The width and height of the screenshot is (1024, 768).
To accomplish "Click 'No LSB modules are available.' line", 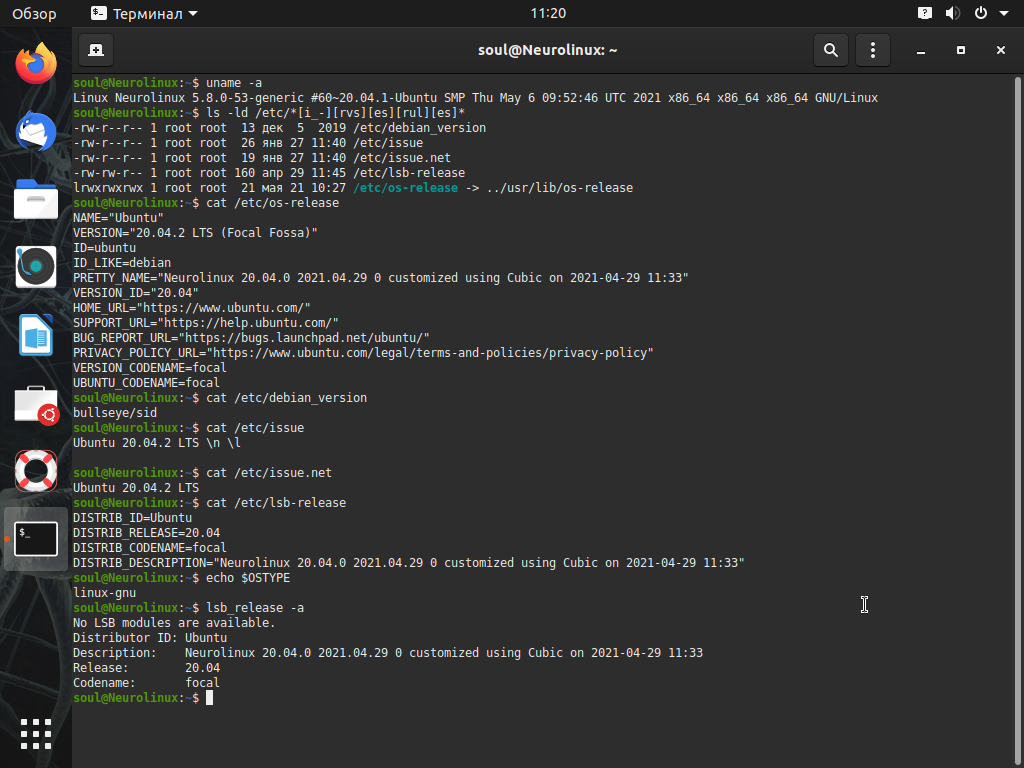I will (x=174, y=623).
